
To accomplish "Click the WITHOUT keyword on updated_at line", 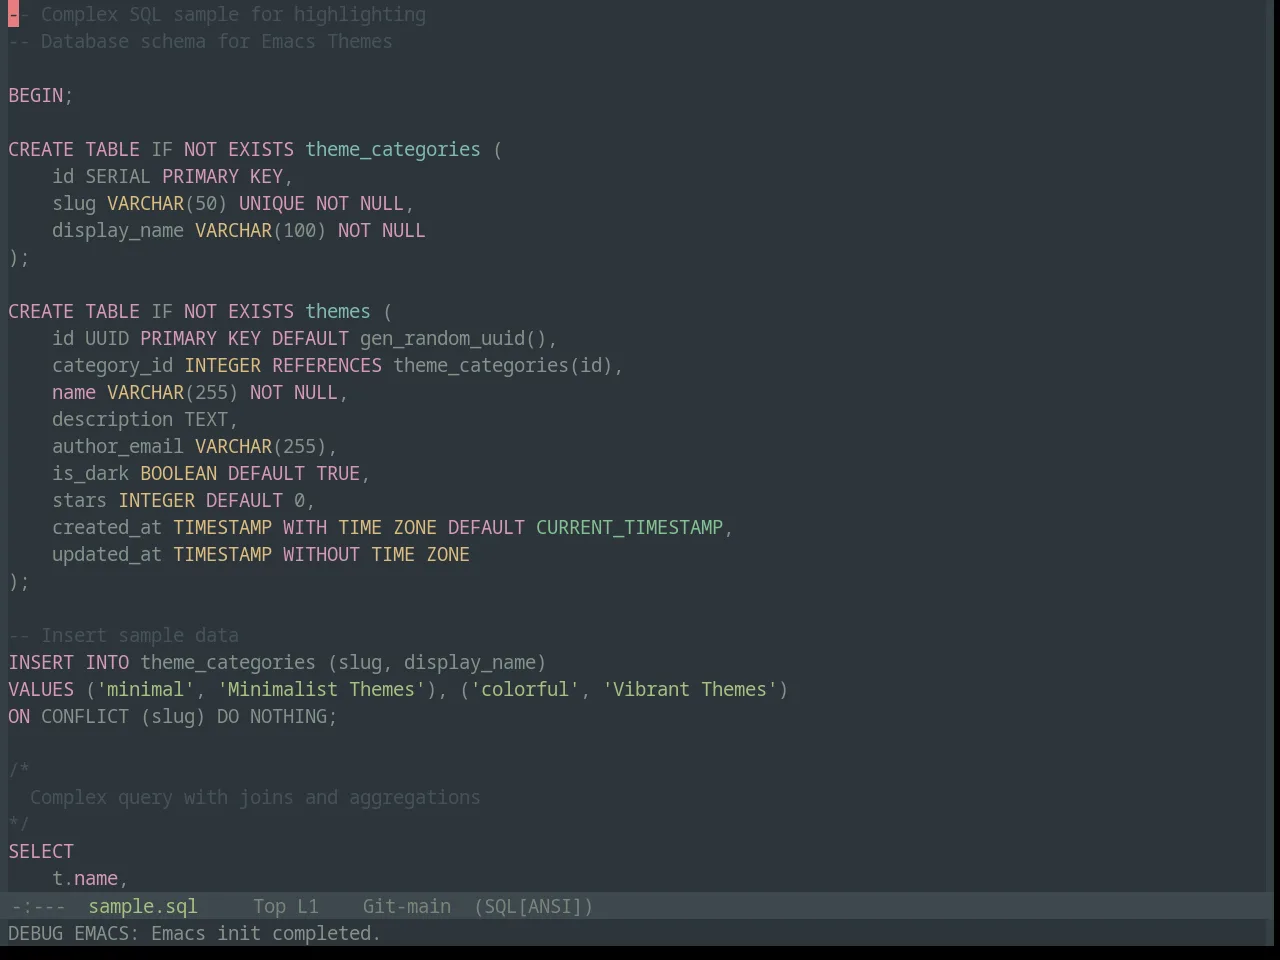I will 321,554.
